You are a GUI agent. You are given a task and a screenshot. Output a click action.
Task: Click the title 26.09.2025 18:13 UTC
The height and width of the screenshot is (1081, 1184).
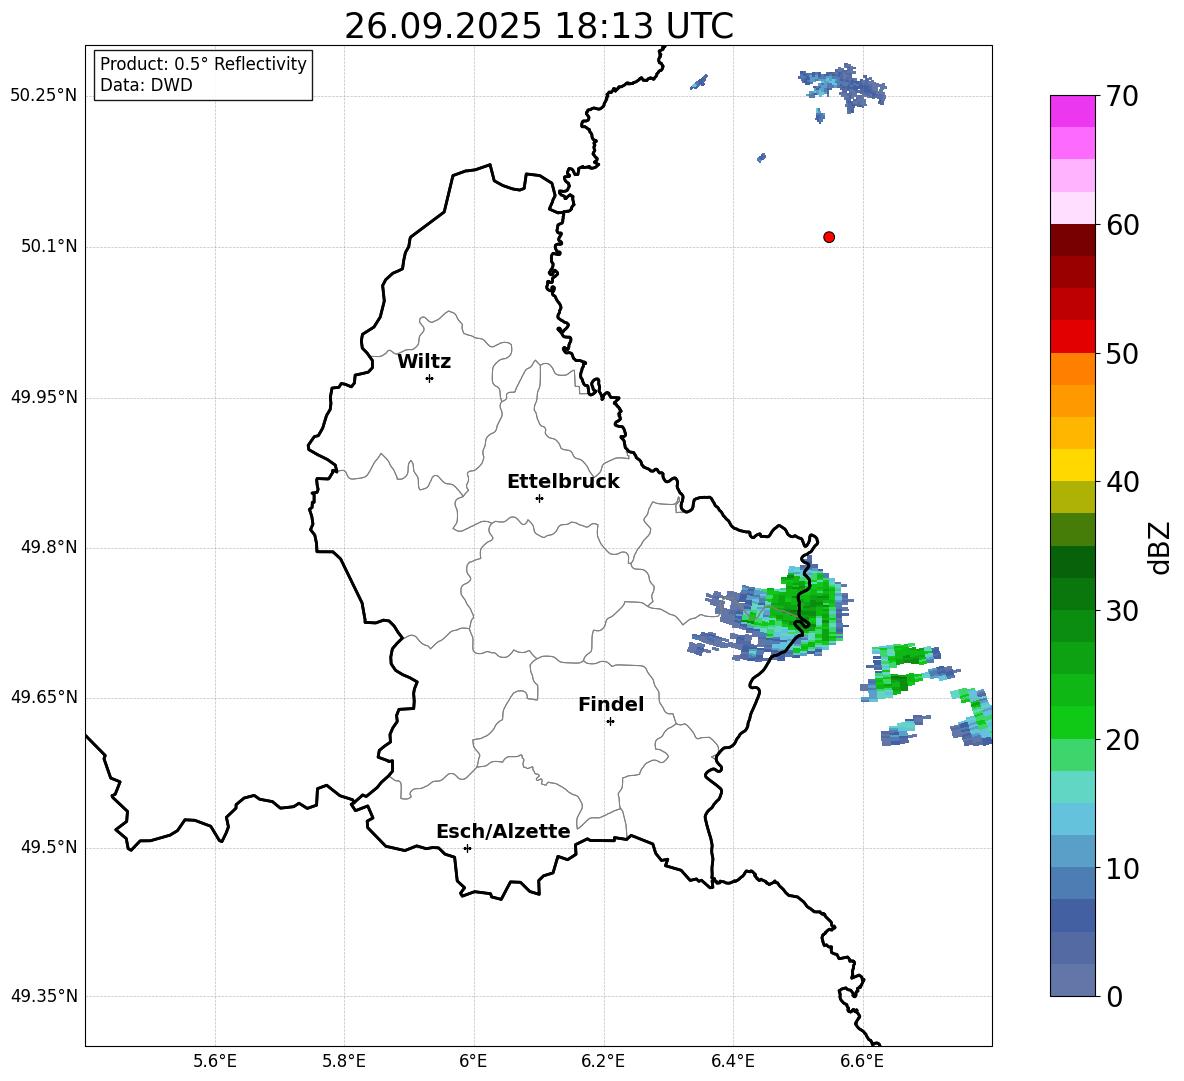coord(539,26)
